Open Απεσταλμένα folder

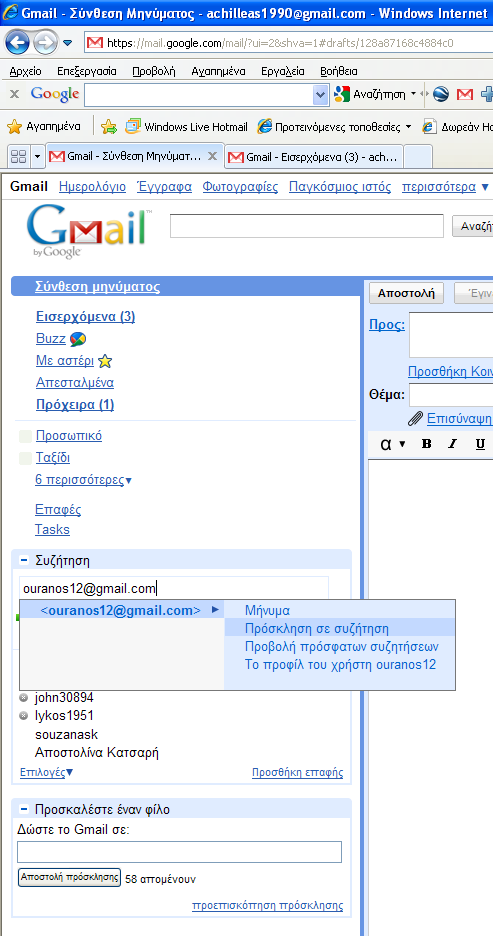click(75, 383)
